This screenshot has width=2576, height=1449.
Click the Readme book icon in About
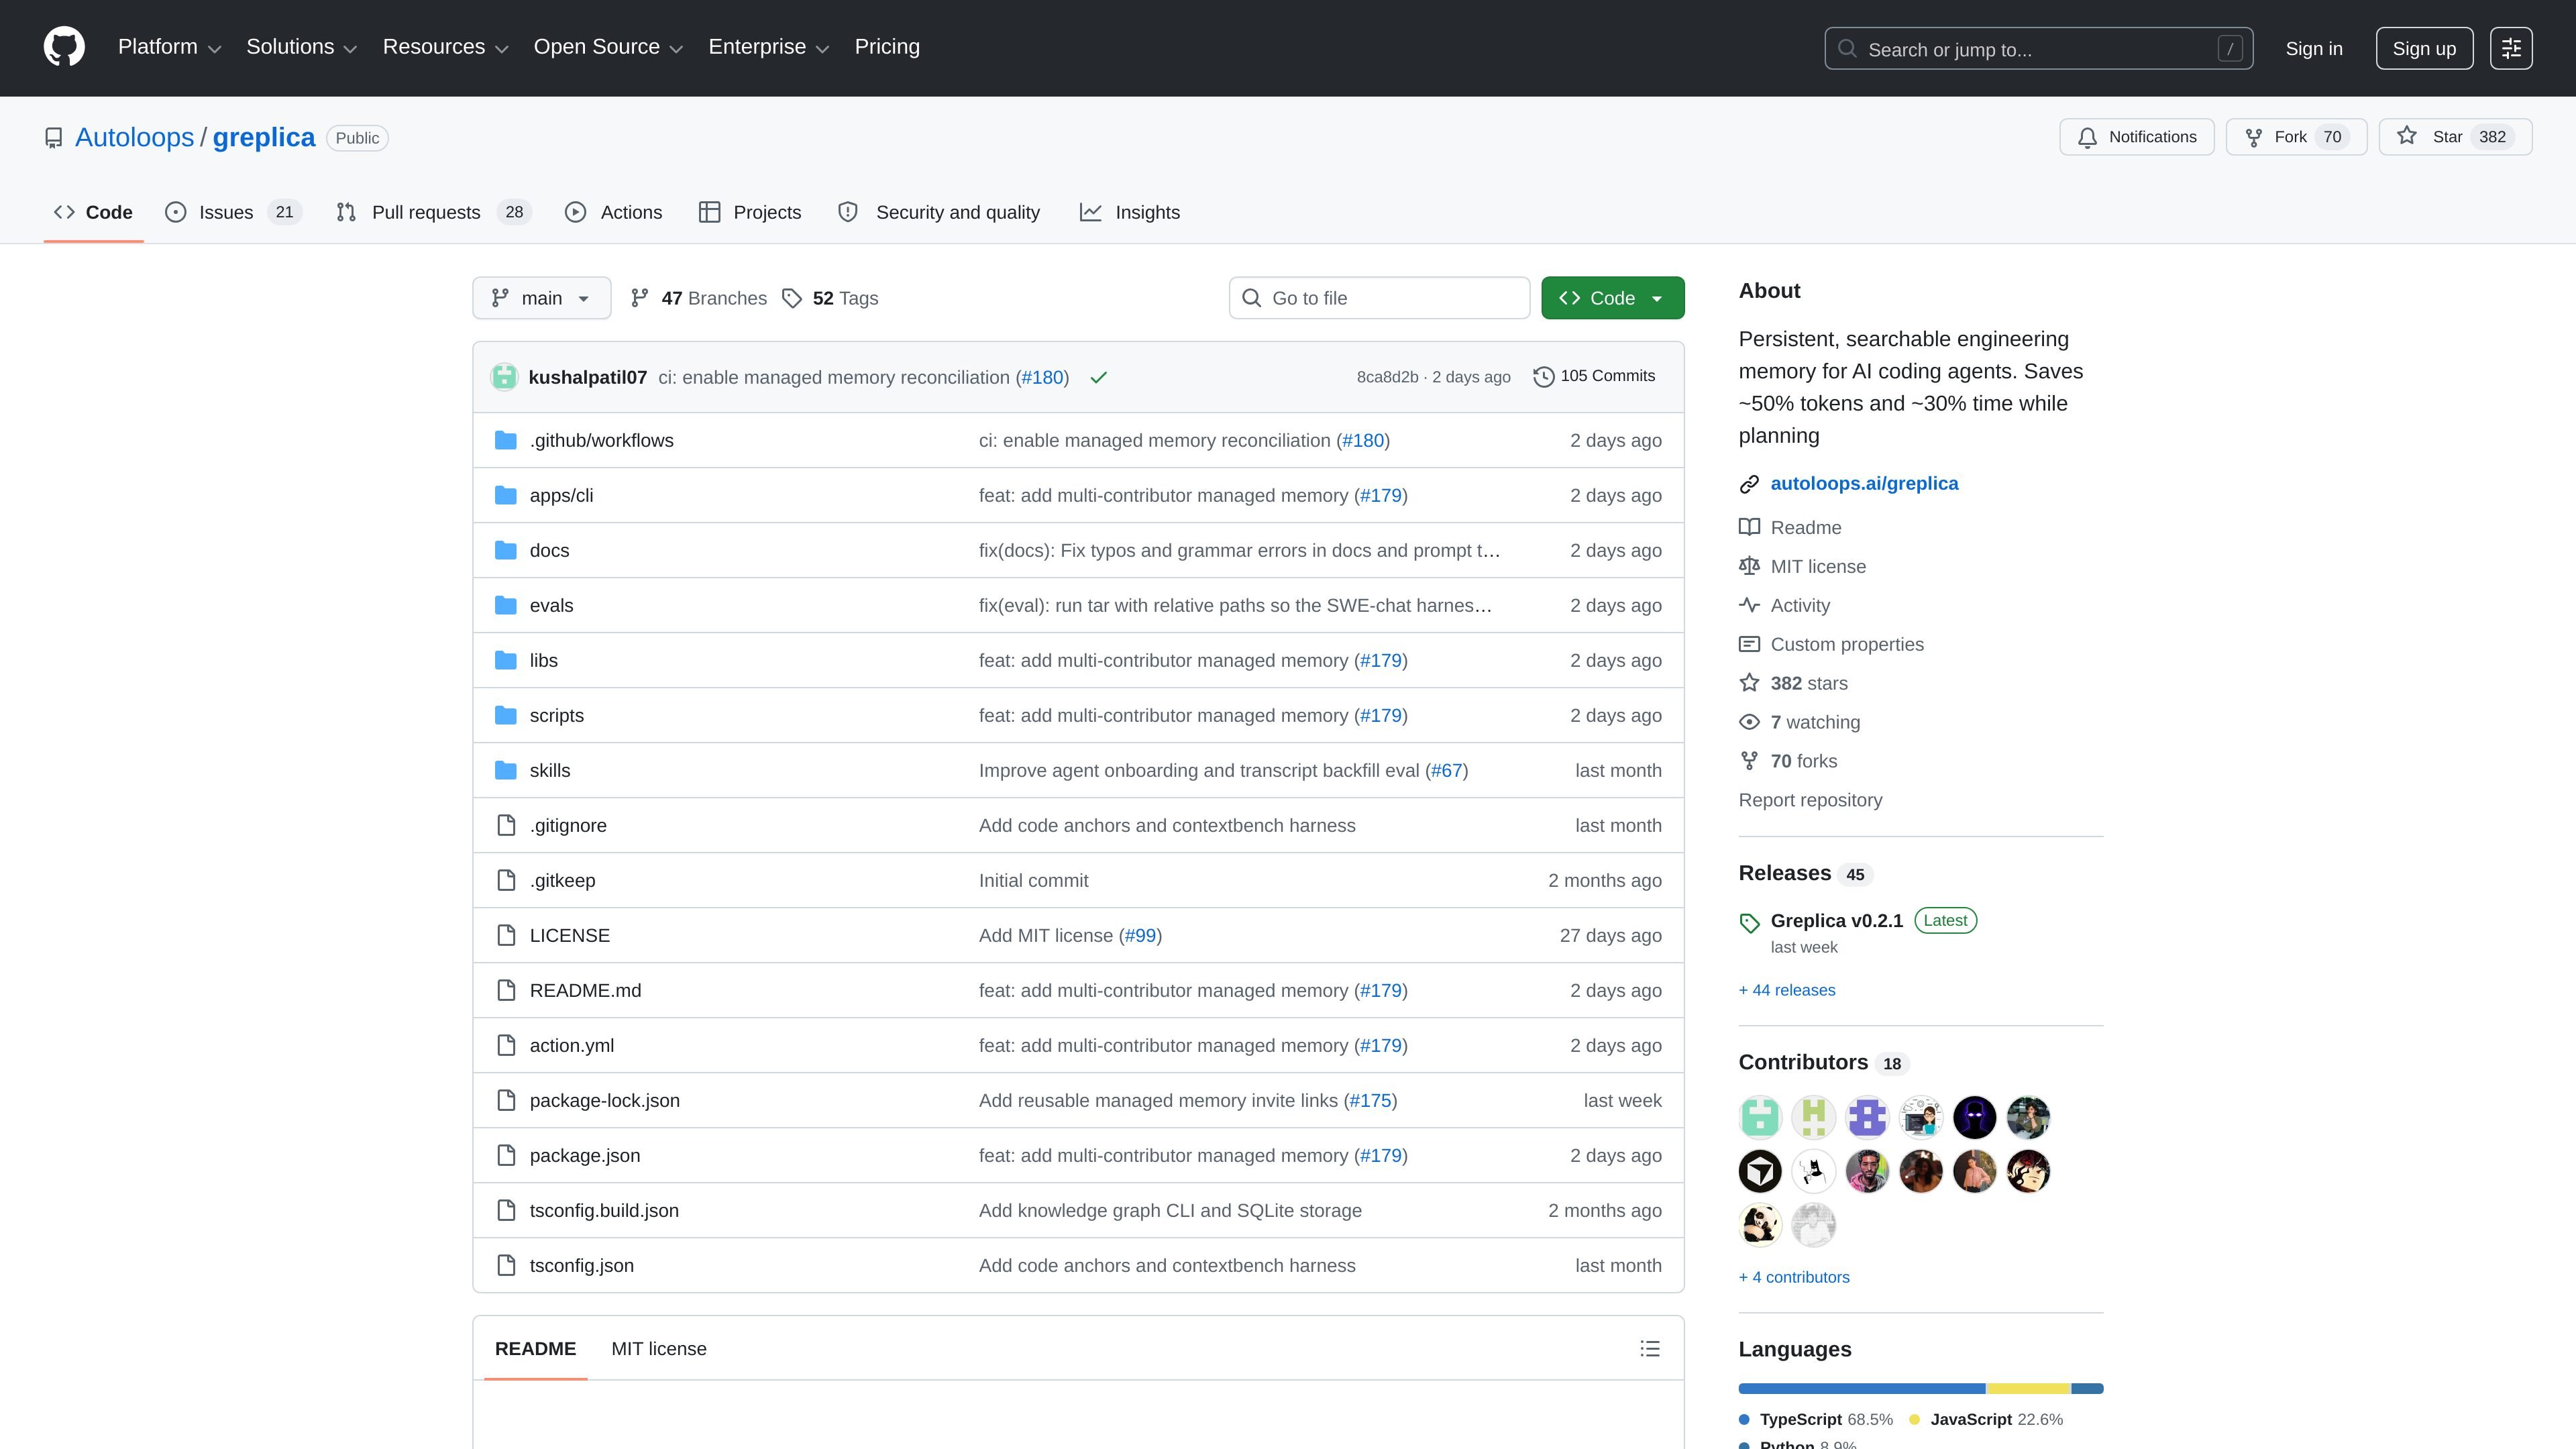(1749, 527)
